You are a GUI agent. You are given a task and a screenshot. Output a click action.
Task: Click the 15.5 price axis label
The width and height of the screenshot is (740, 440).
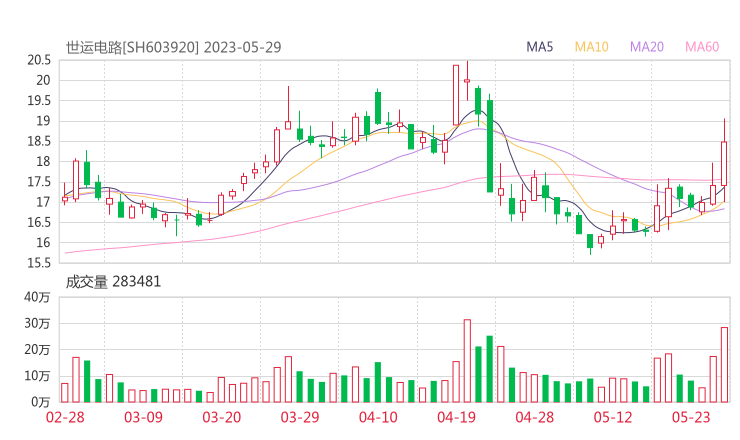click(39, 263)
